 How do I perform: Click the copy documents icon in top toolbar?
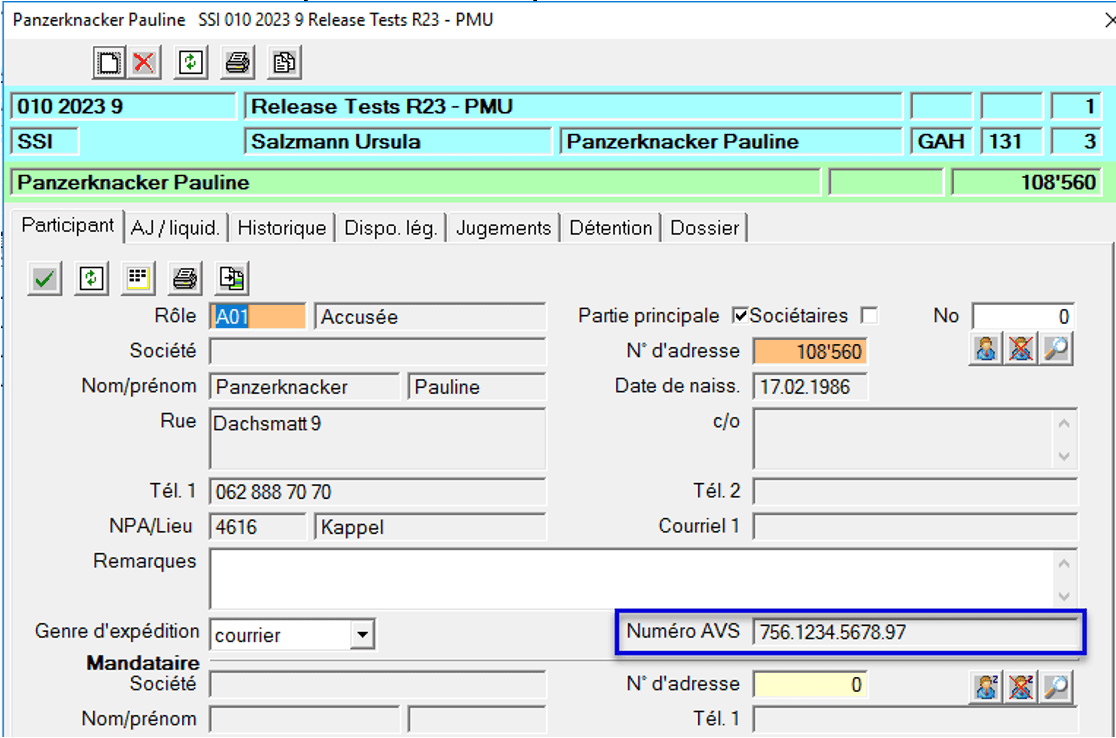tap(284, 63)
